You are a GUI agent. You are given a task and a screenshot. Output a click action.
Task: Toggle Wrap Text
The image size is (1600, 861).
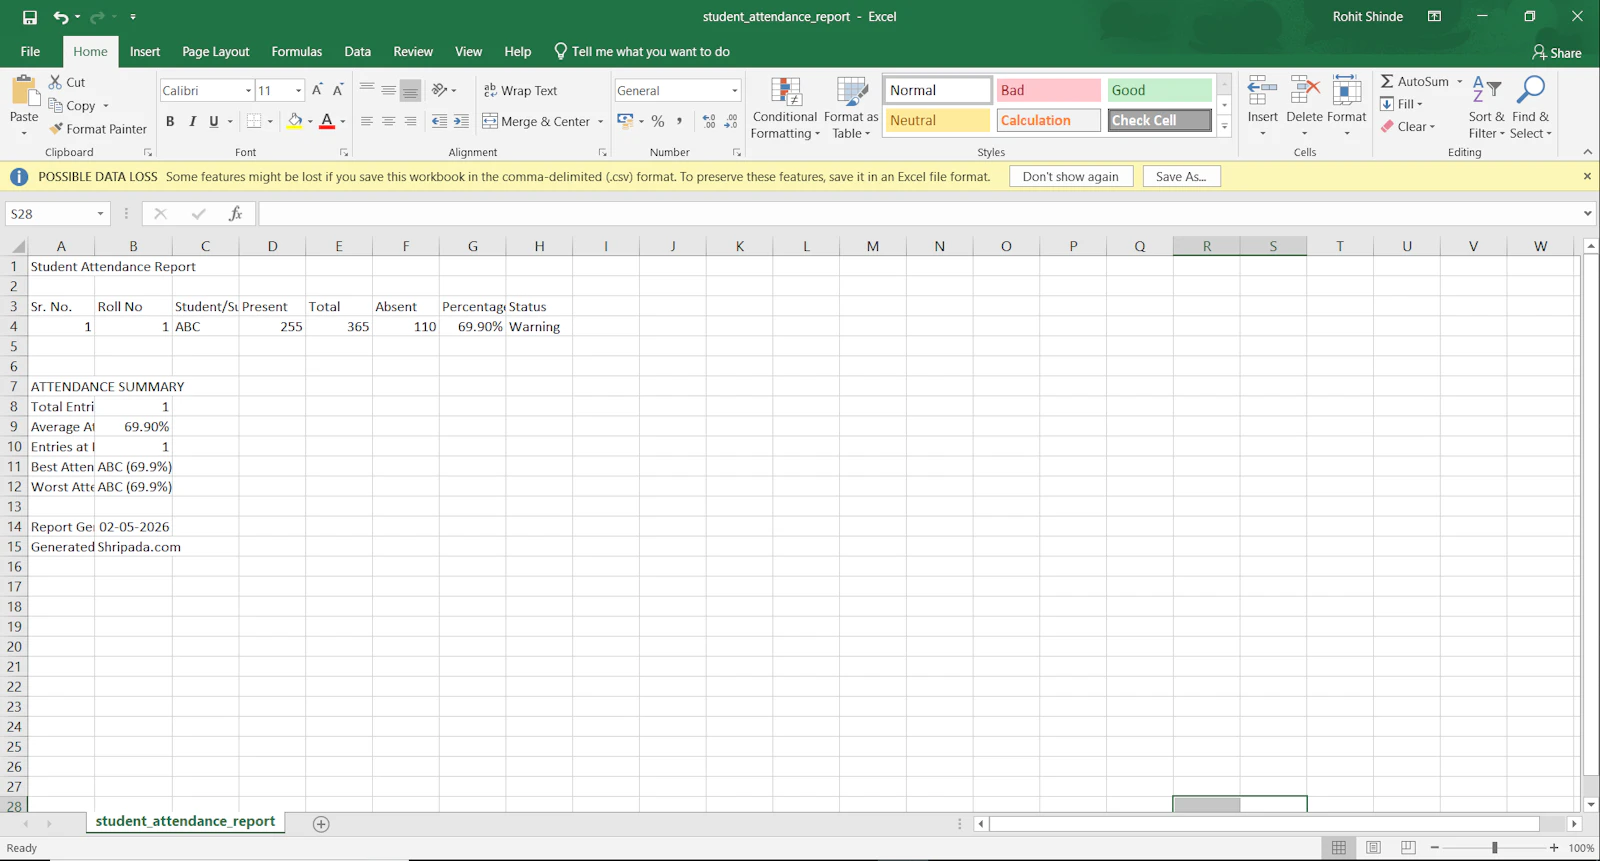tap(520, 90)
